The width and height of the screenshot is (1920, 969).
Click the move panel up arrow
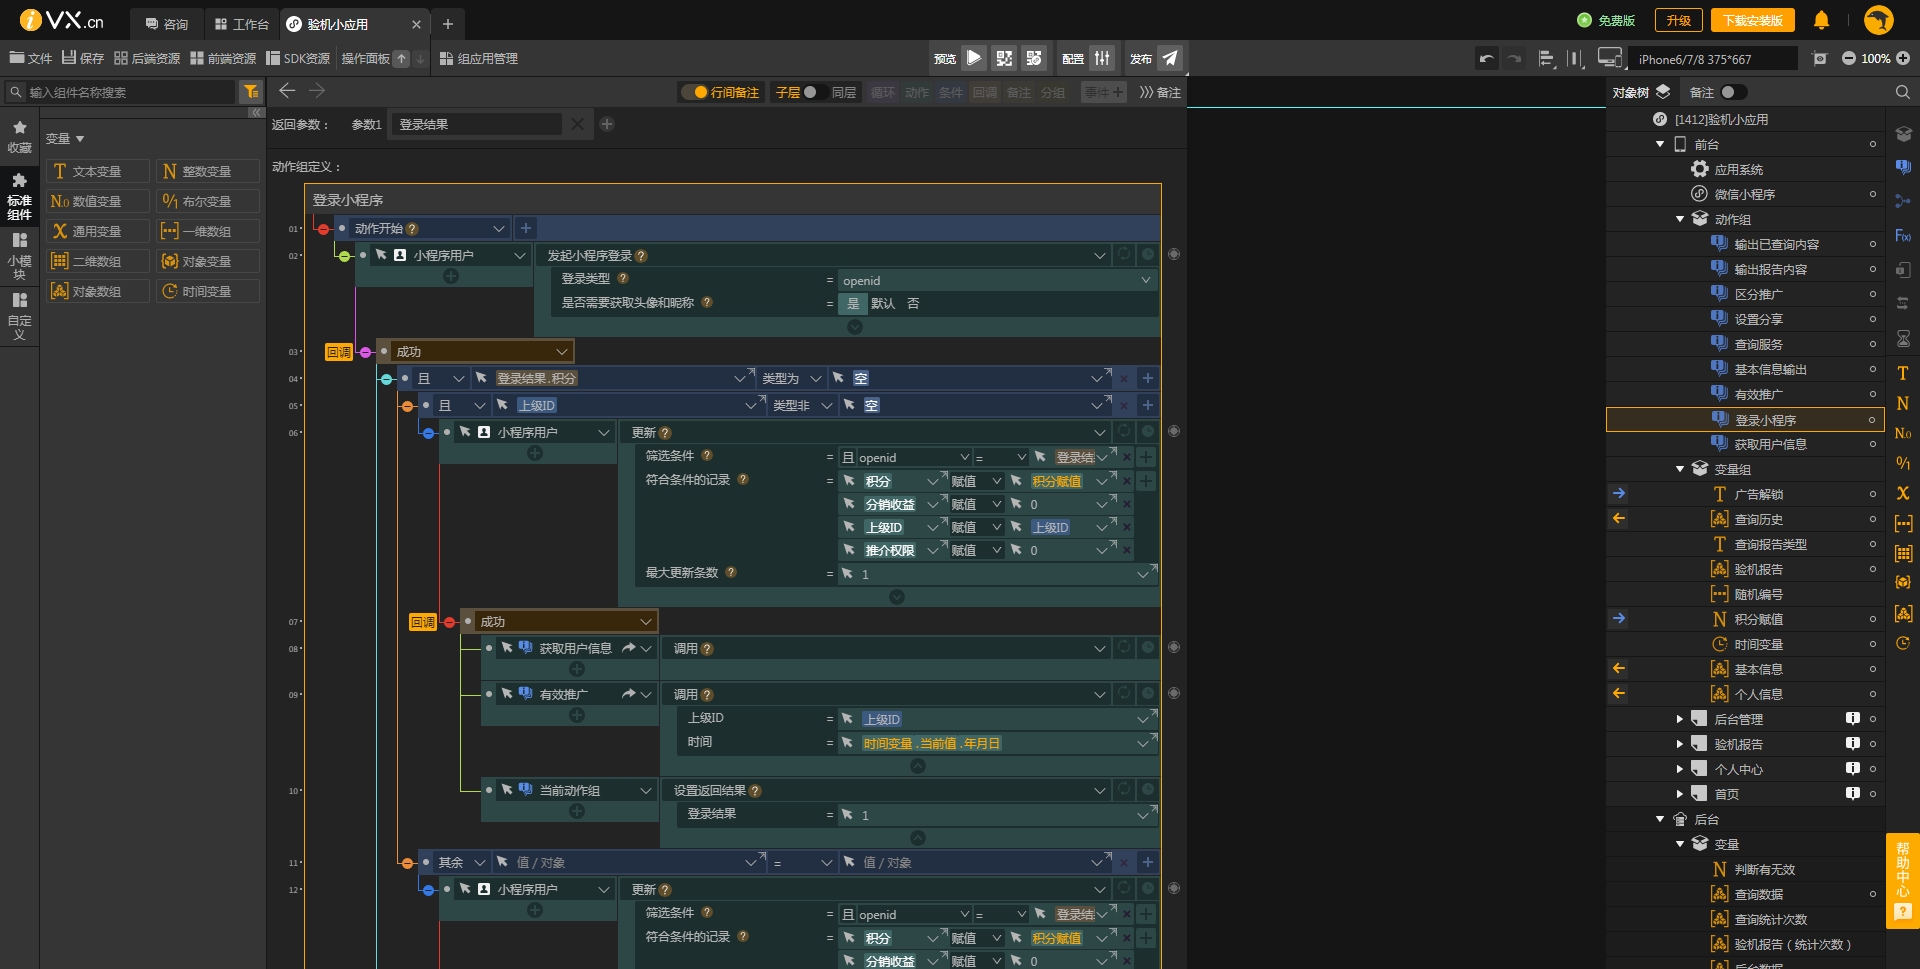pos(401,59)
